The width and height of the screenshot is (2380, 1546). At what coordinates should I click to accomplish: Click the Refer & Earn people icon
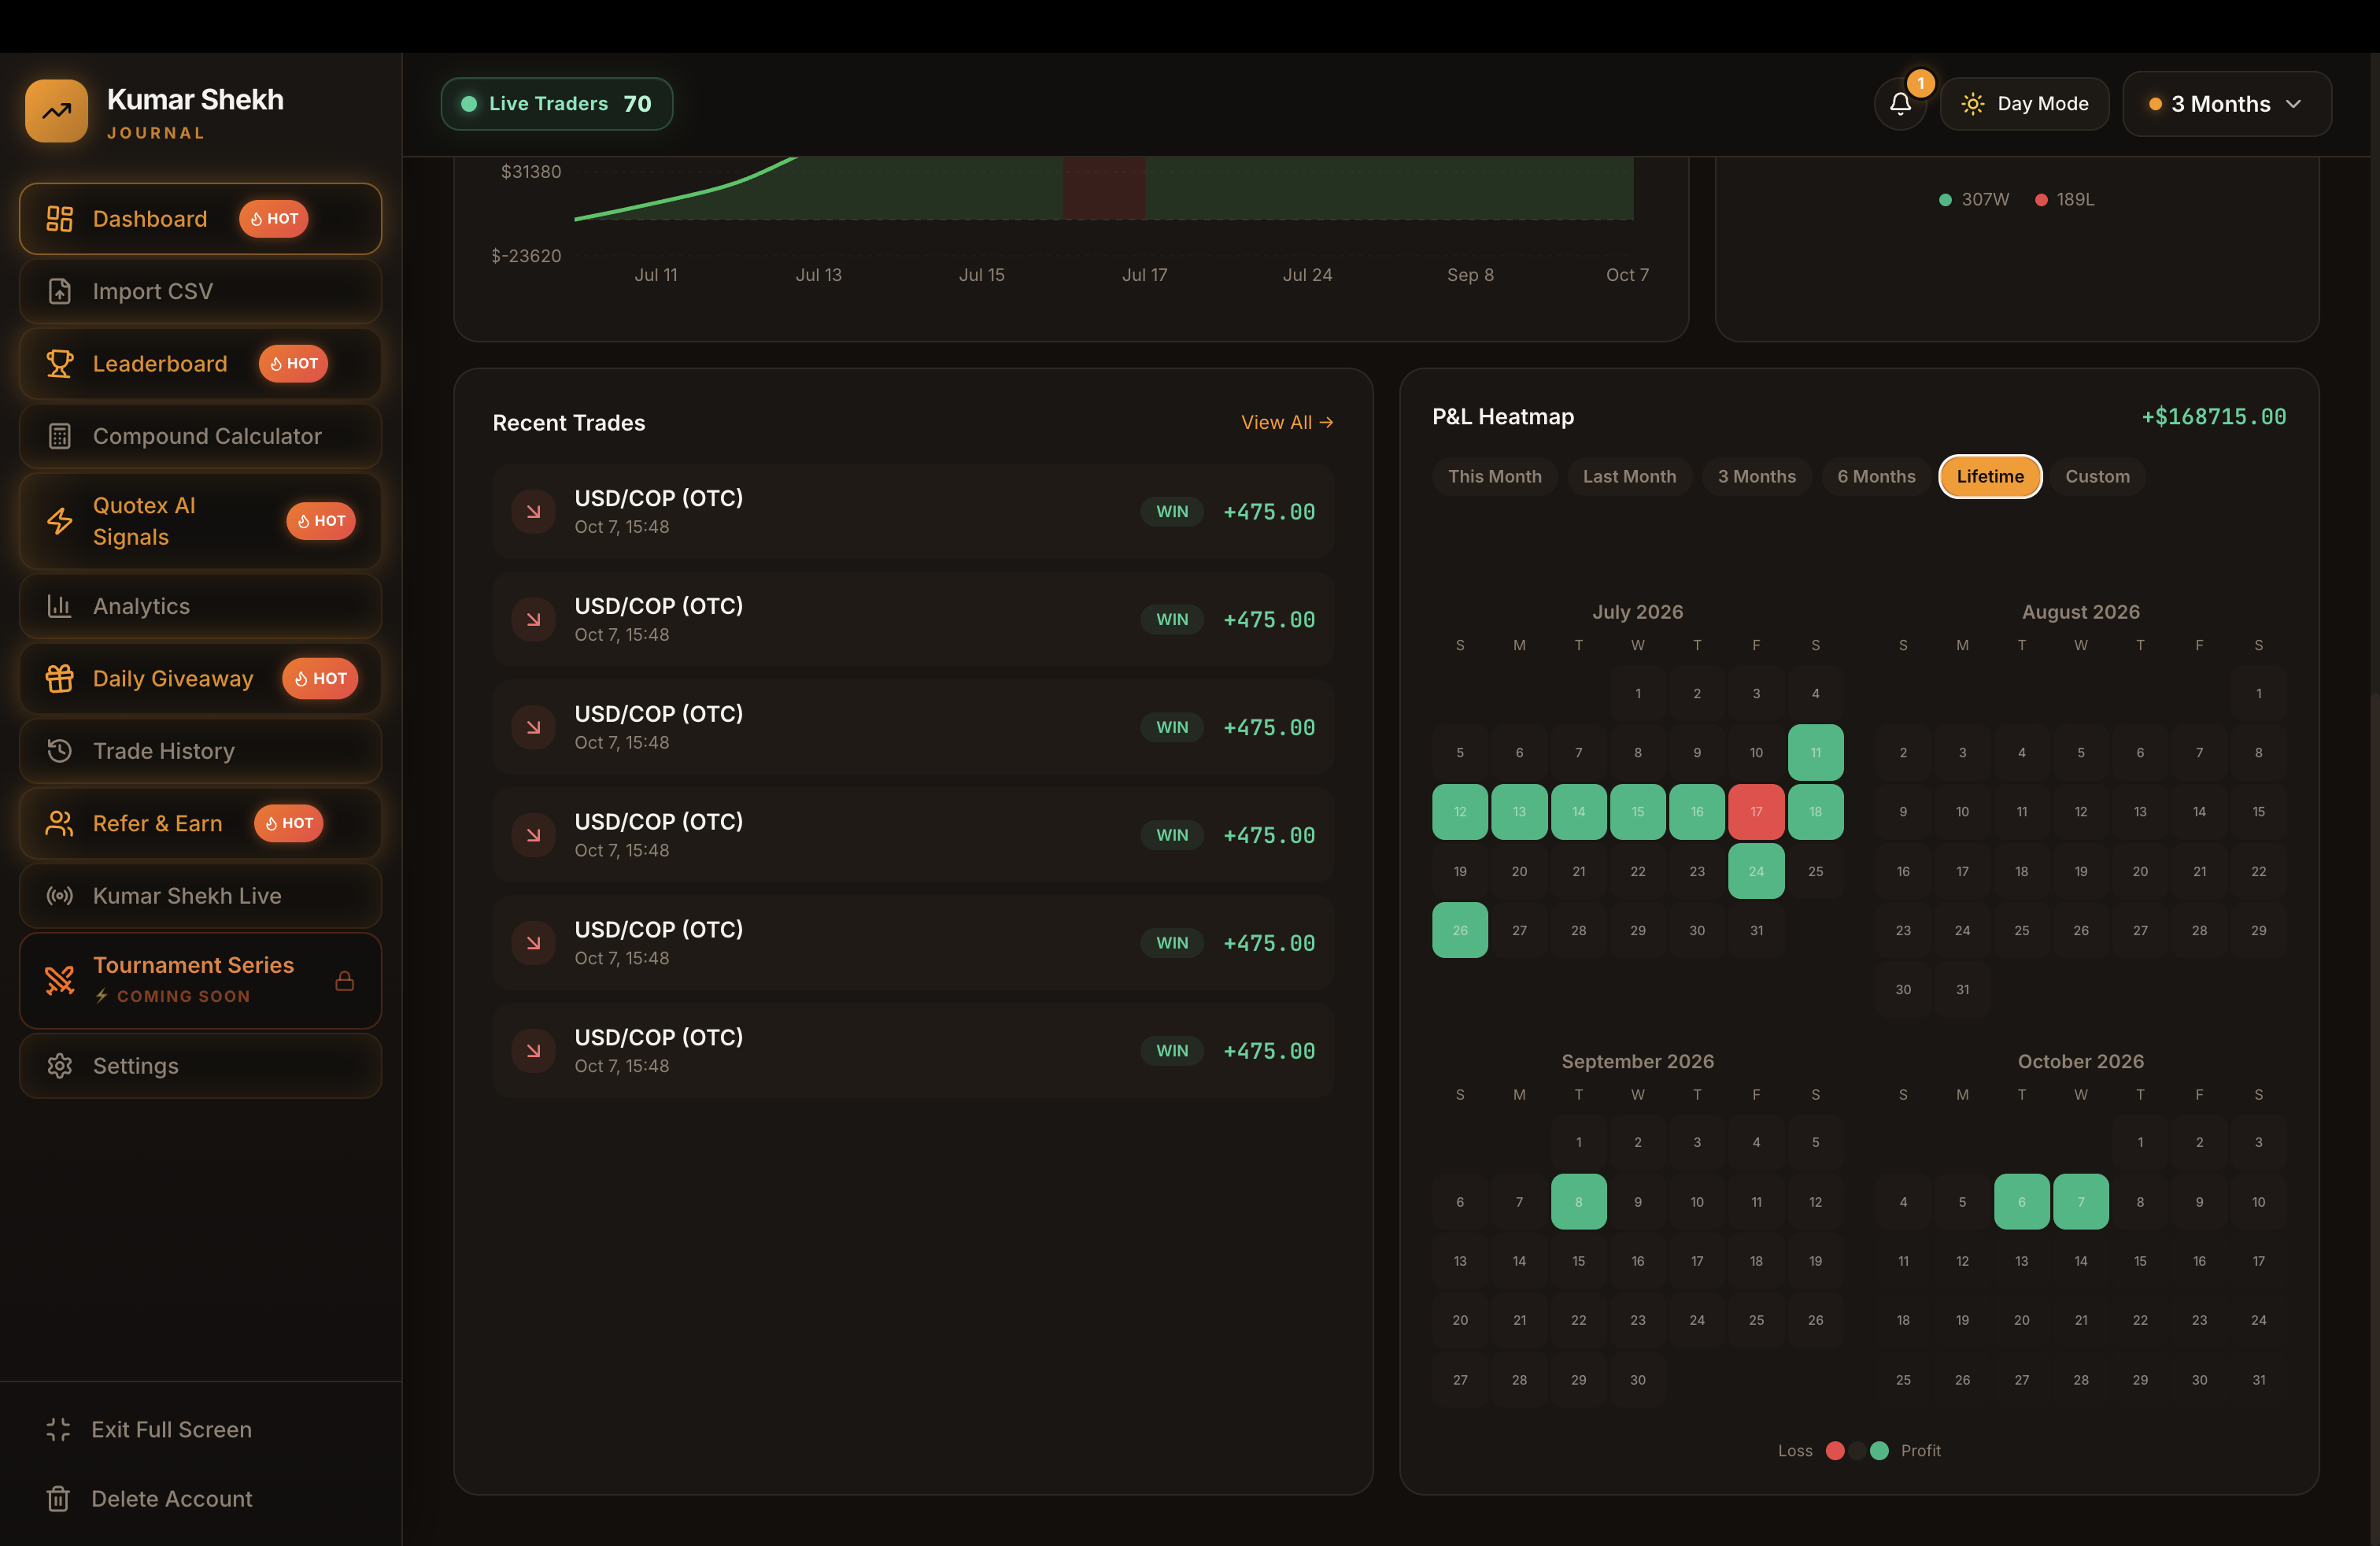60,823
